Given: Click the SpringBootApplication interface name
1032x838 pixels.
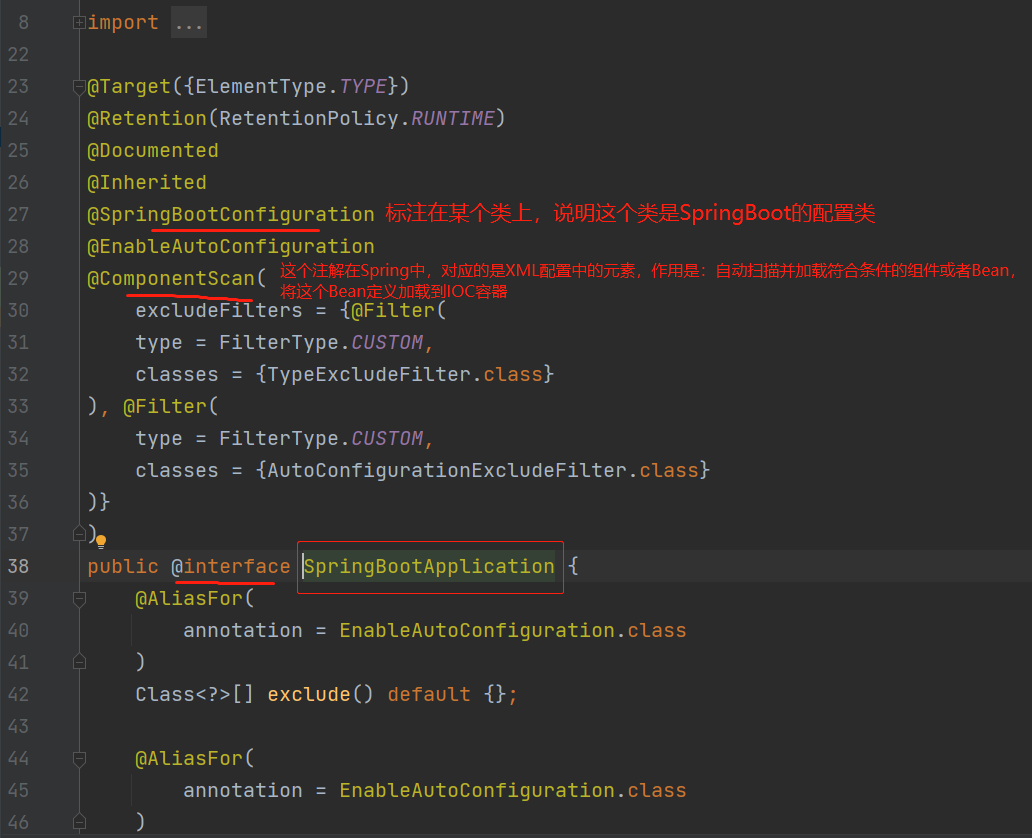Looking at the screenshot, I should click(429, 567).
